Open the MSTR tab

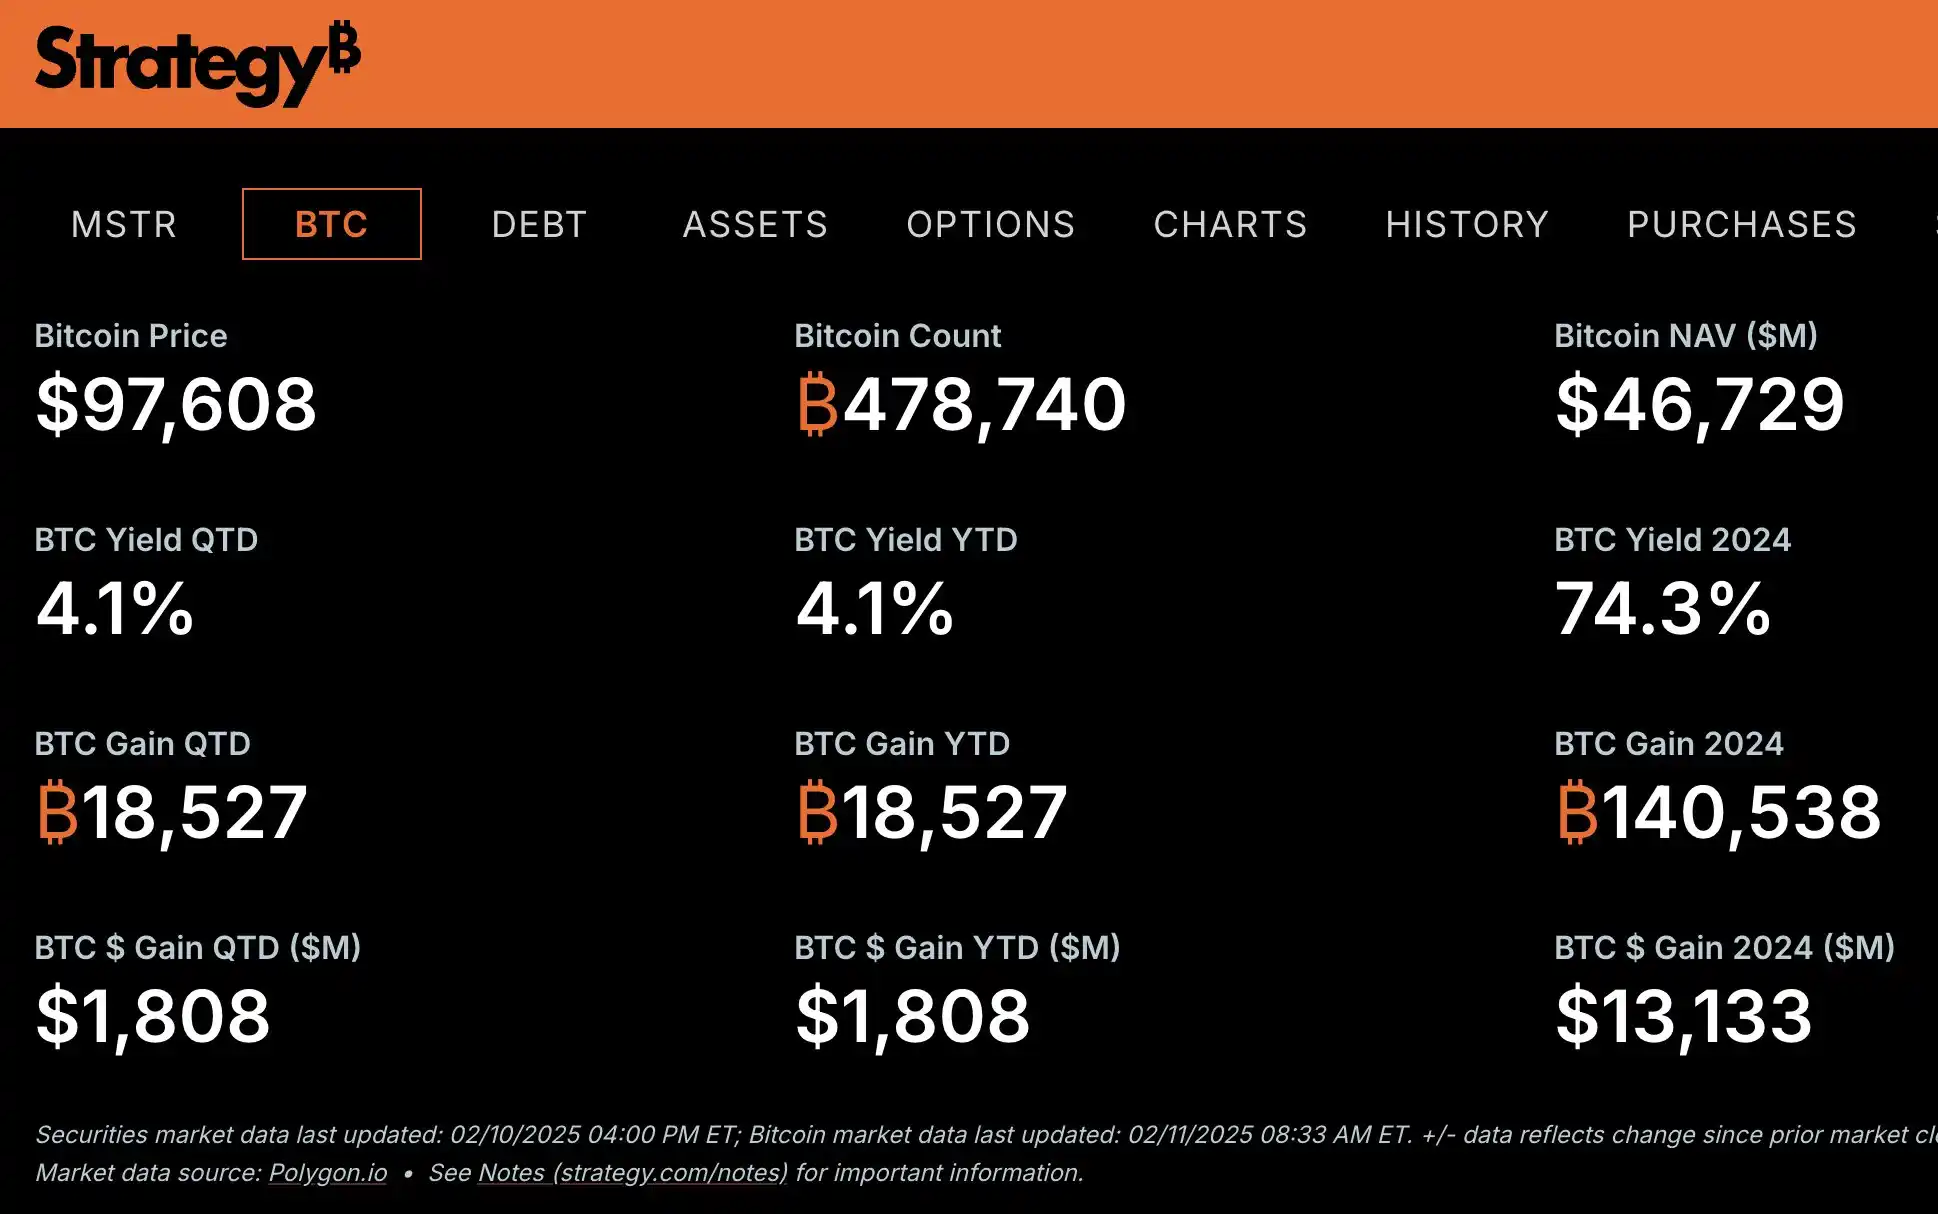click(x=124, y=224)
